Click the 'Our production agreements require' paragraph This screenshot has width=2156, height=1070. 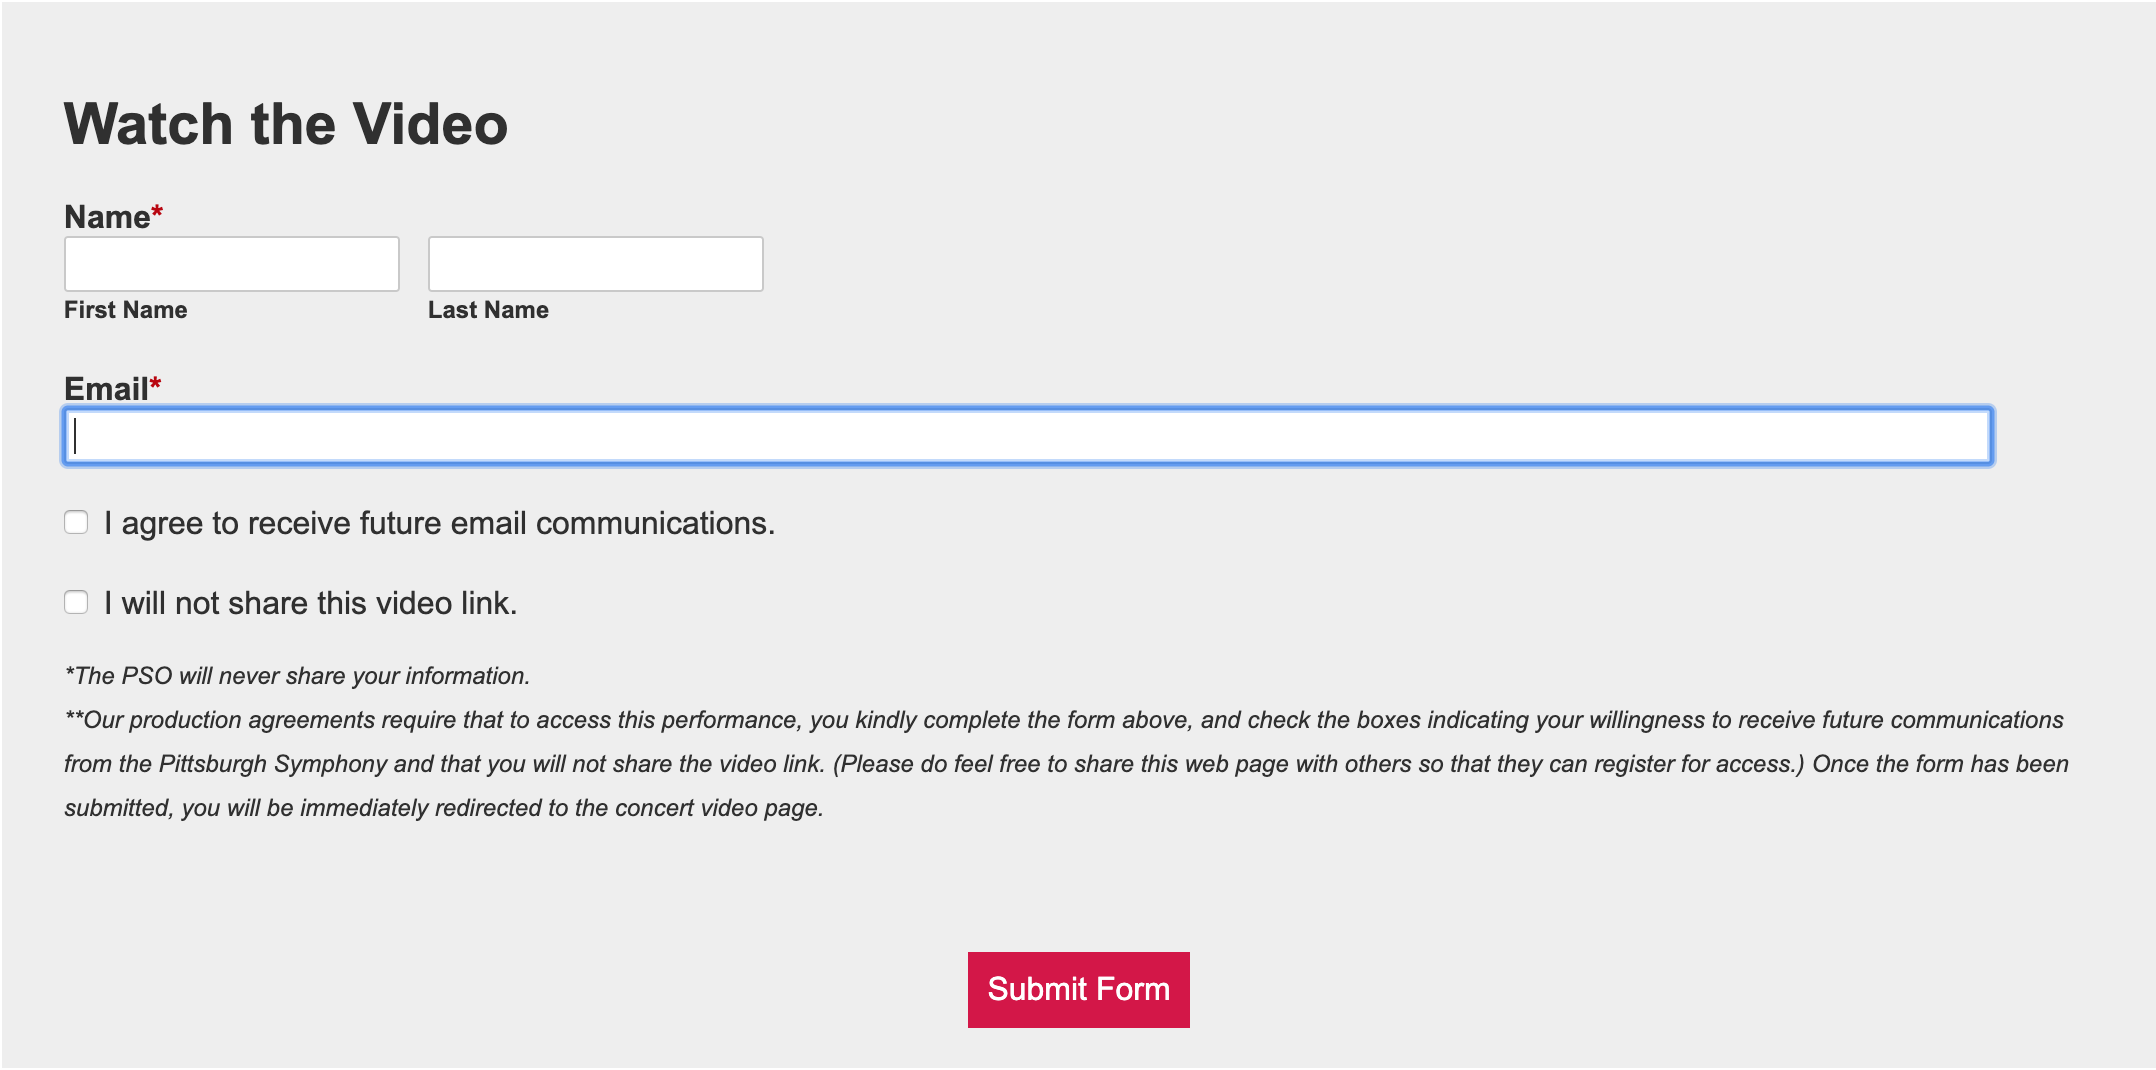pyautogui.click(x=1066, y=764)
